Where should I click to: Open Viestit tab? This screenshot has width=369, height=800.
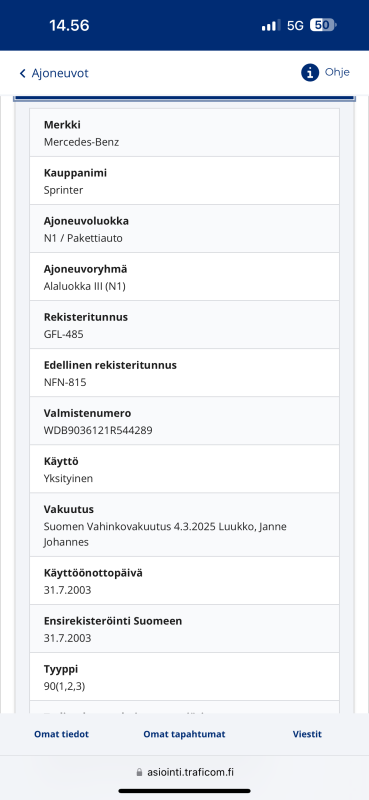coord(307,734)
